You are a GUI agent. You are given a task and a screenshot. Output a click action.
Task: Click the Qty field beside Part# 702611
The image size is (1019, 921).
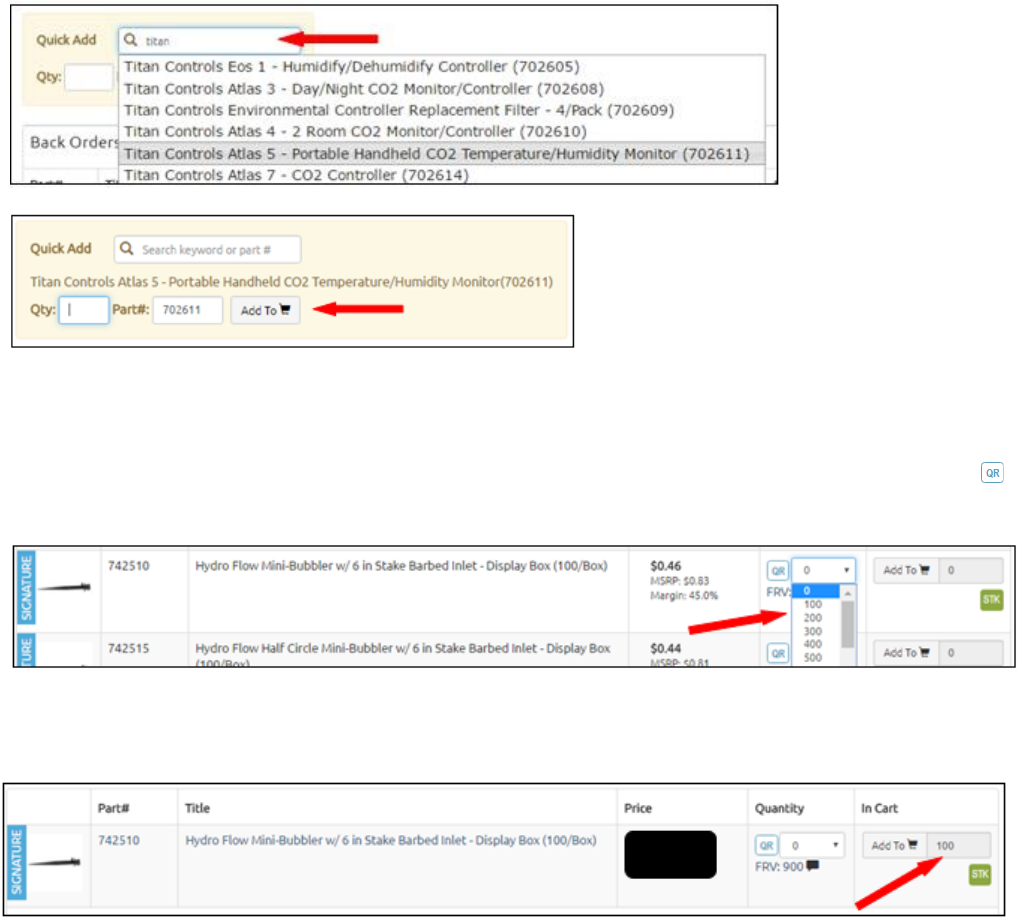click(84, 310)
